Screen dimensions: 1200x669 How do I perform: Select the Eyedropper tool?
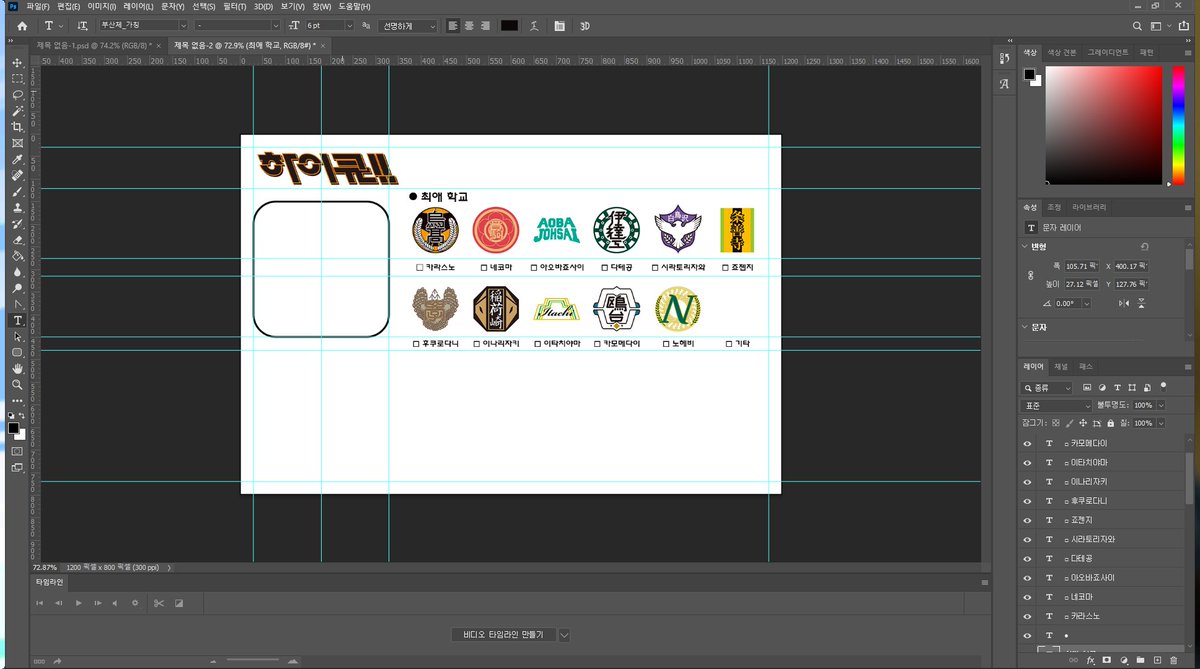pyautogui.click(x=17, y=159)
